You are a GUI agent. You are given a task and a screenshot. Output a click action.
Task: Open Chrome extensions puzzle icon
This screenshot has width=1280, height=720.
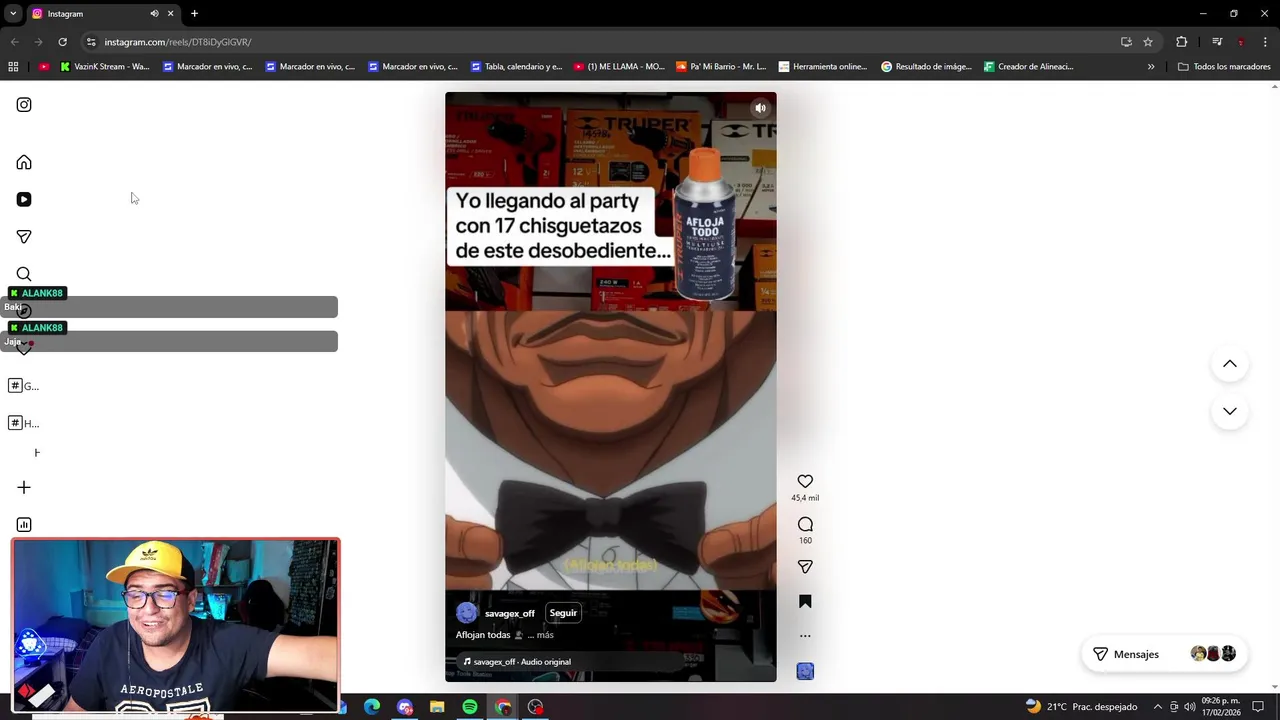(x=1182, y=42)
